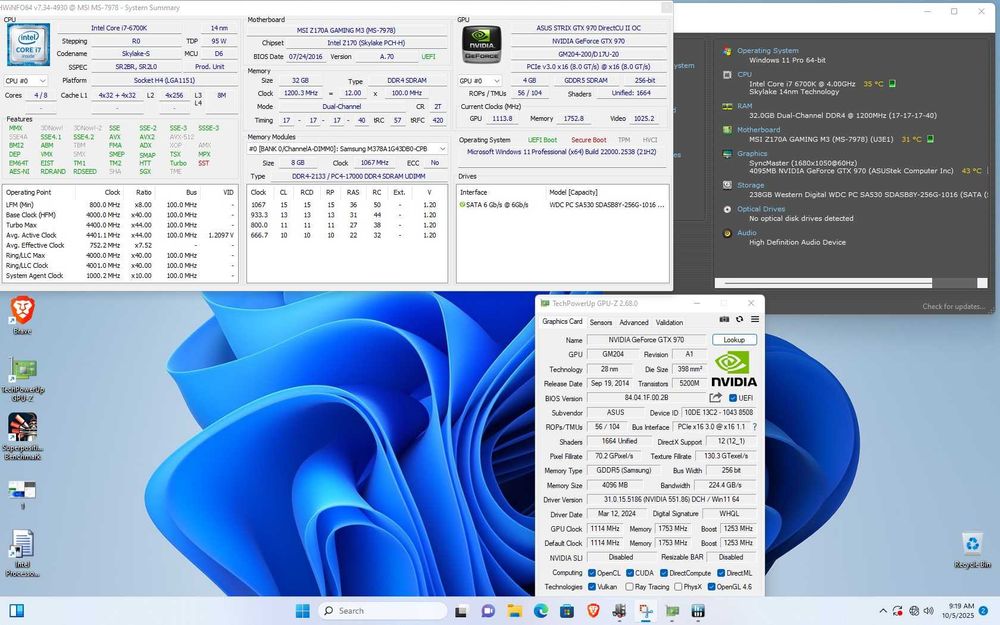The image size is (1000, 625).
Task: Click the BIOS export share icon
Action: (x=716, y=398)
